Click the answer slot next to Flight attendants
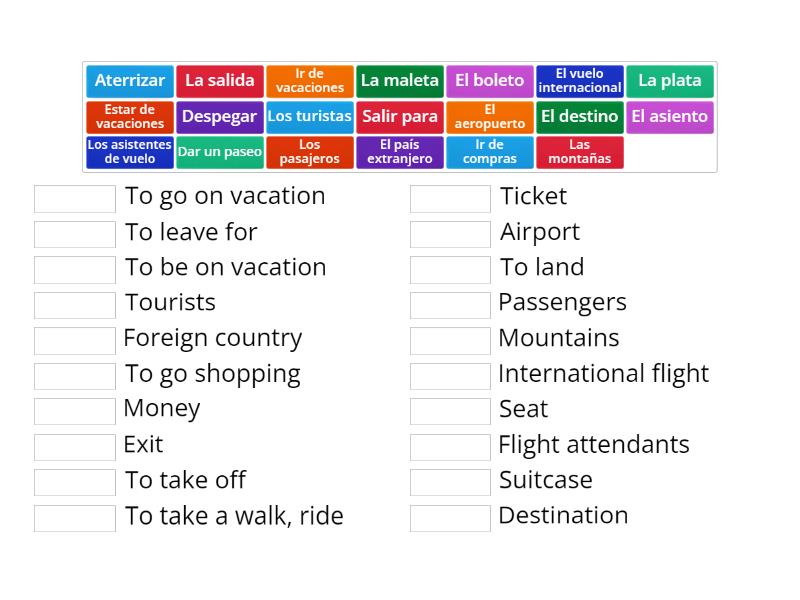800x600 pixels. coord(449,446)
